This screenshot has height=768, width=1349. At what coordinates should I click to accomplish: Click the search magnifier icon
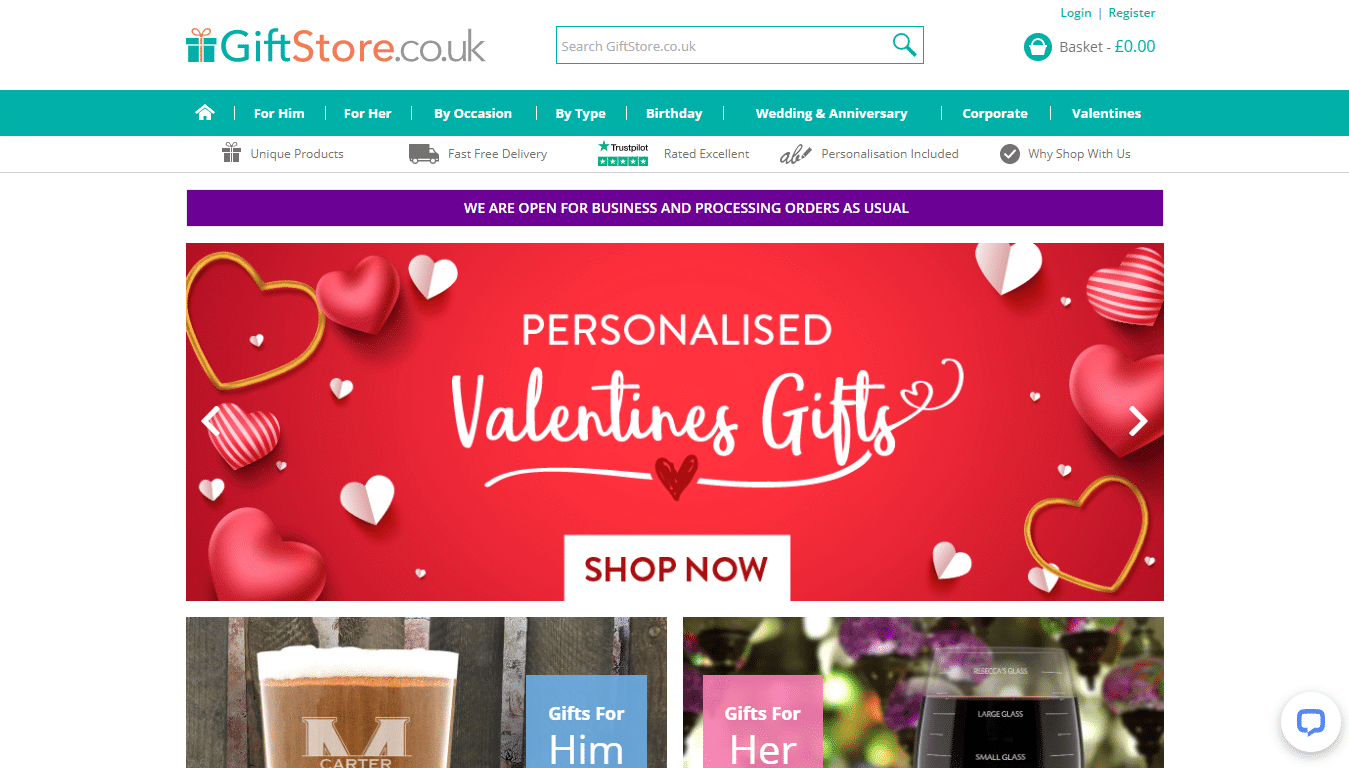click(x=904, y=45)
